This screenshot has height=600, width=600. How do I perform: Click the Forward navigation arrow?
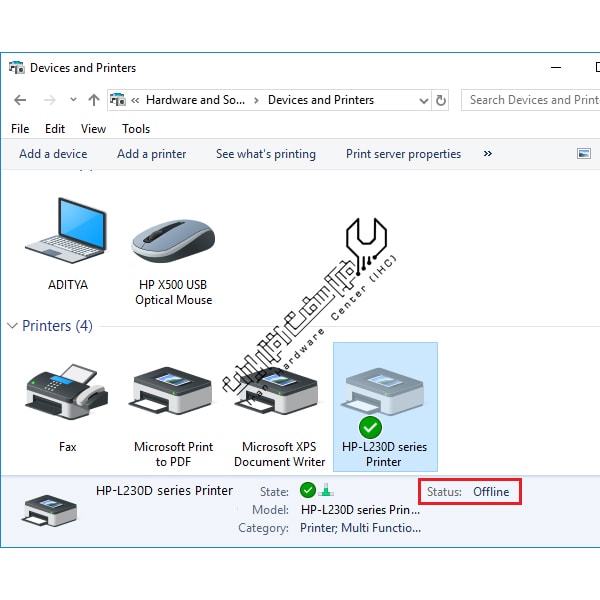click(x=50, y=100)
